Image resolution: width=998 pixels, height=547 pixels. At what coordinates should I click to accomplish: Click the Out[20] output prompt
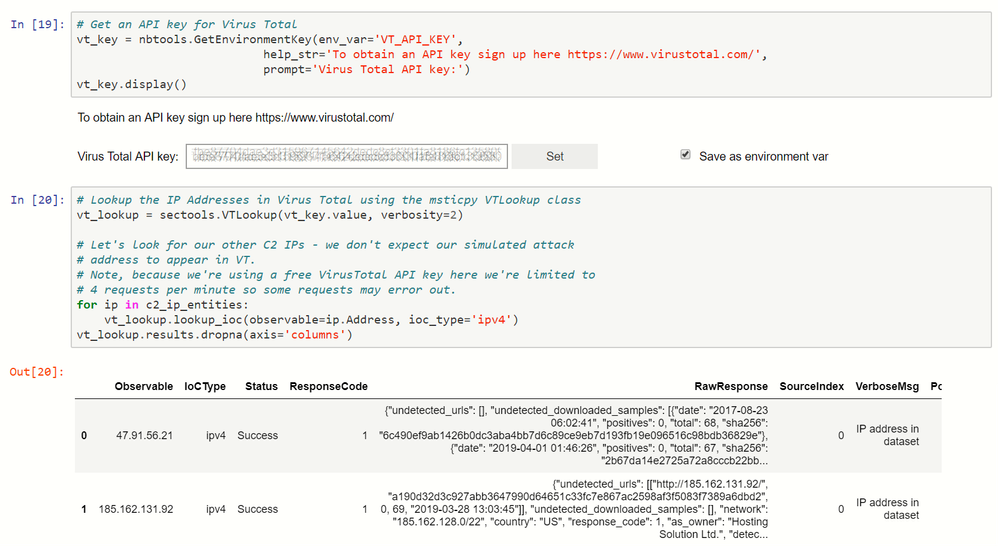pos(37,372)
